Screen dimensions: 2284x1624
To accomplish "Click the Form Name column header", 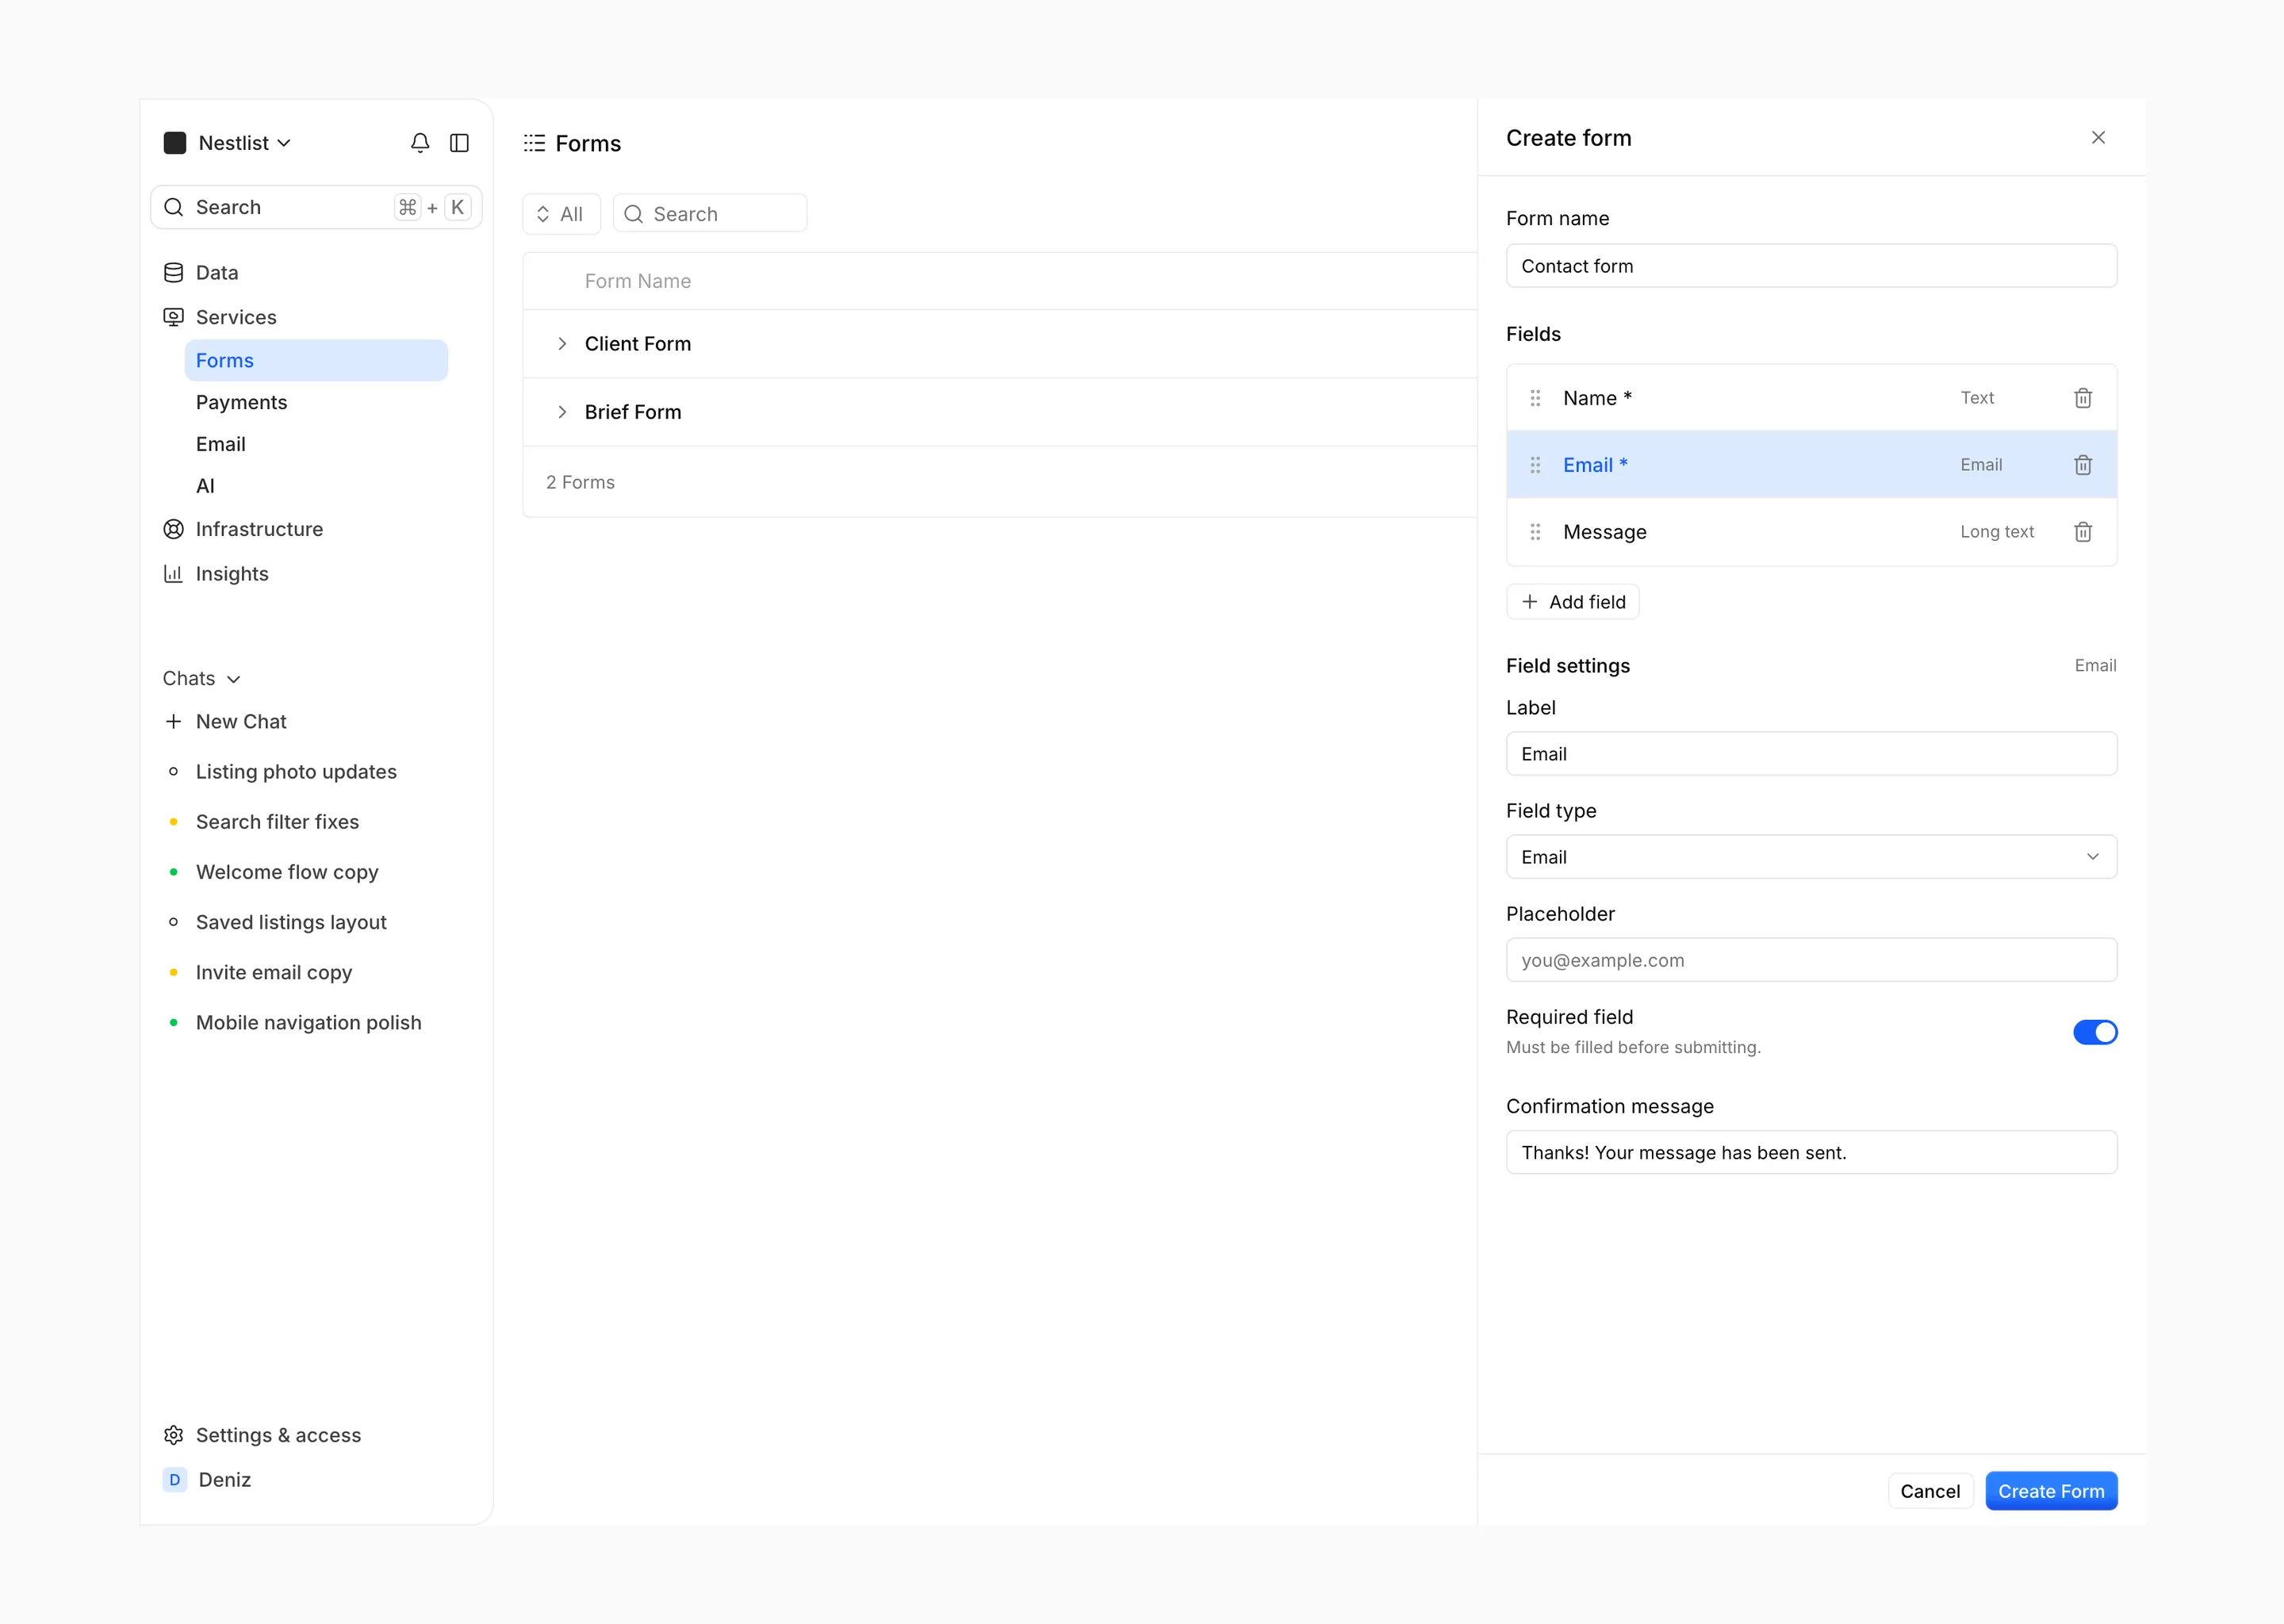I will pyautogui.click(x=638, y=281).
